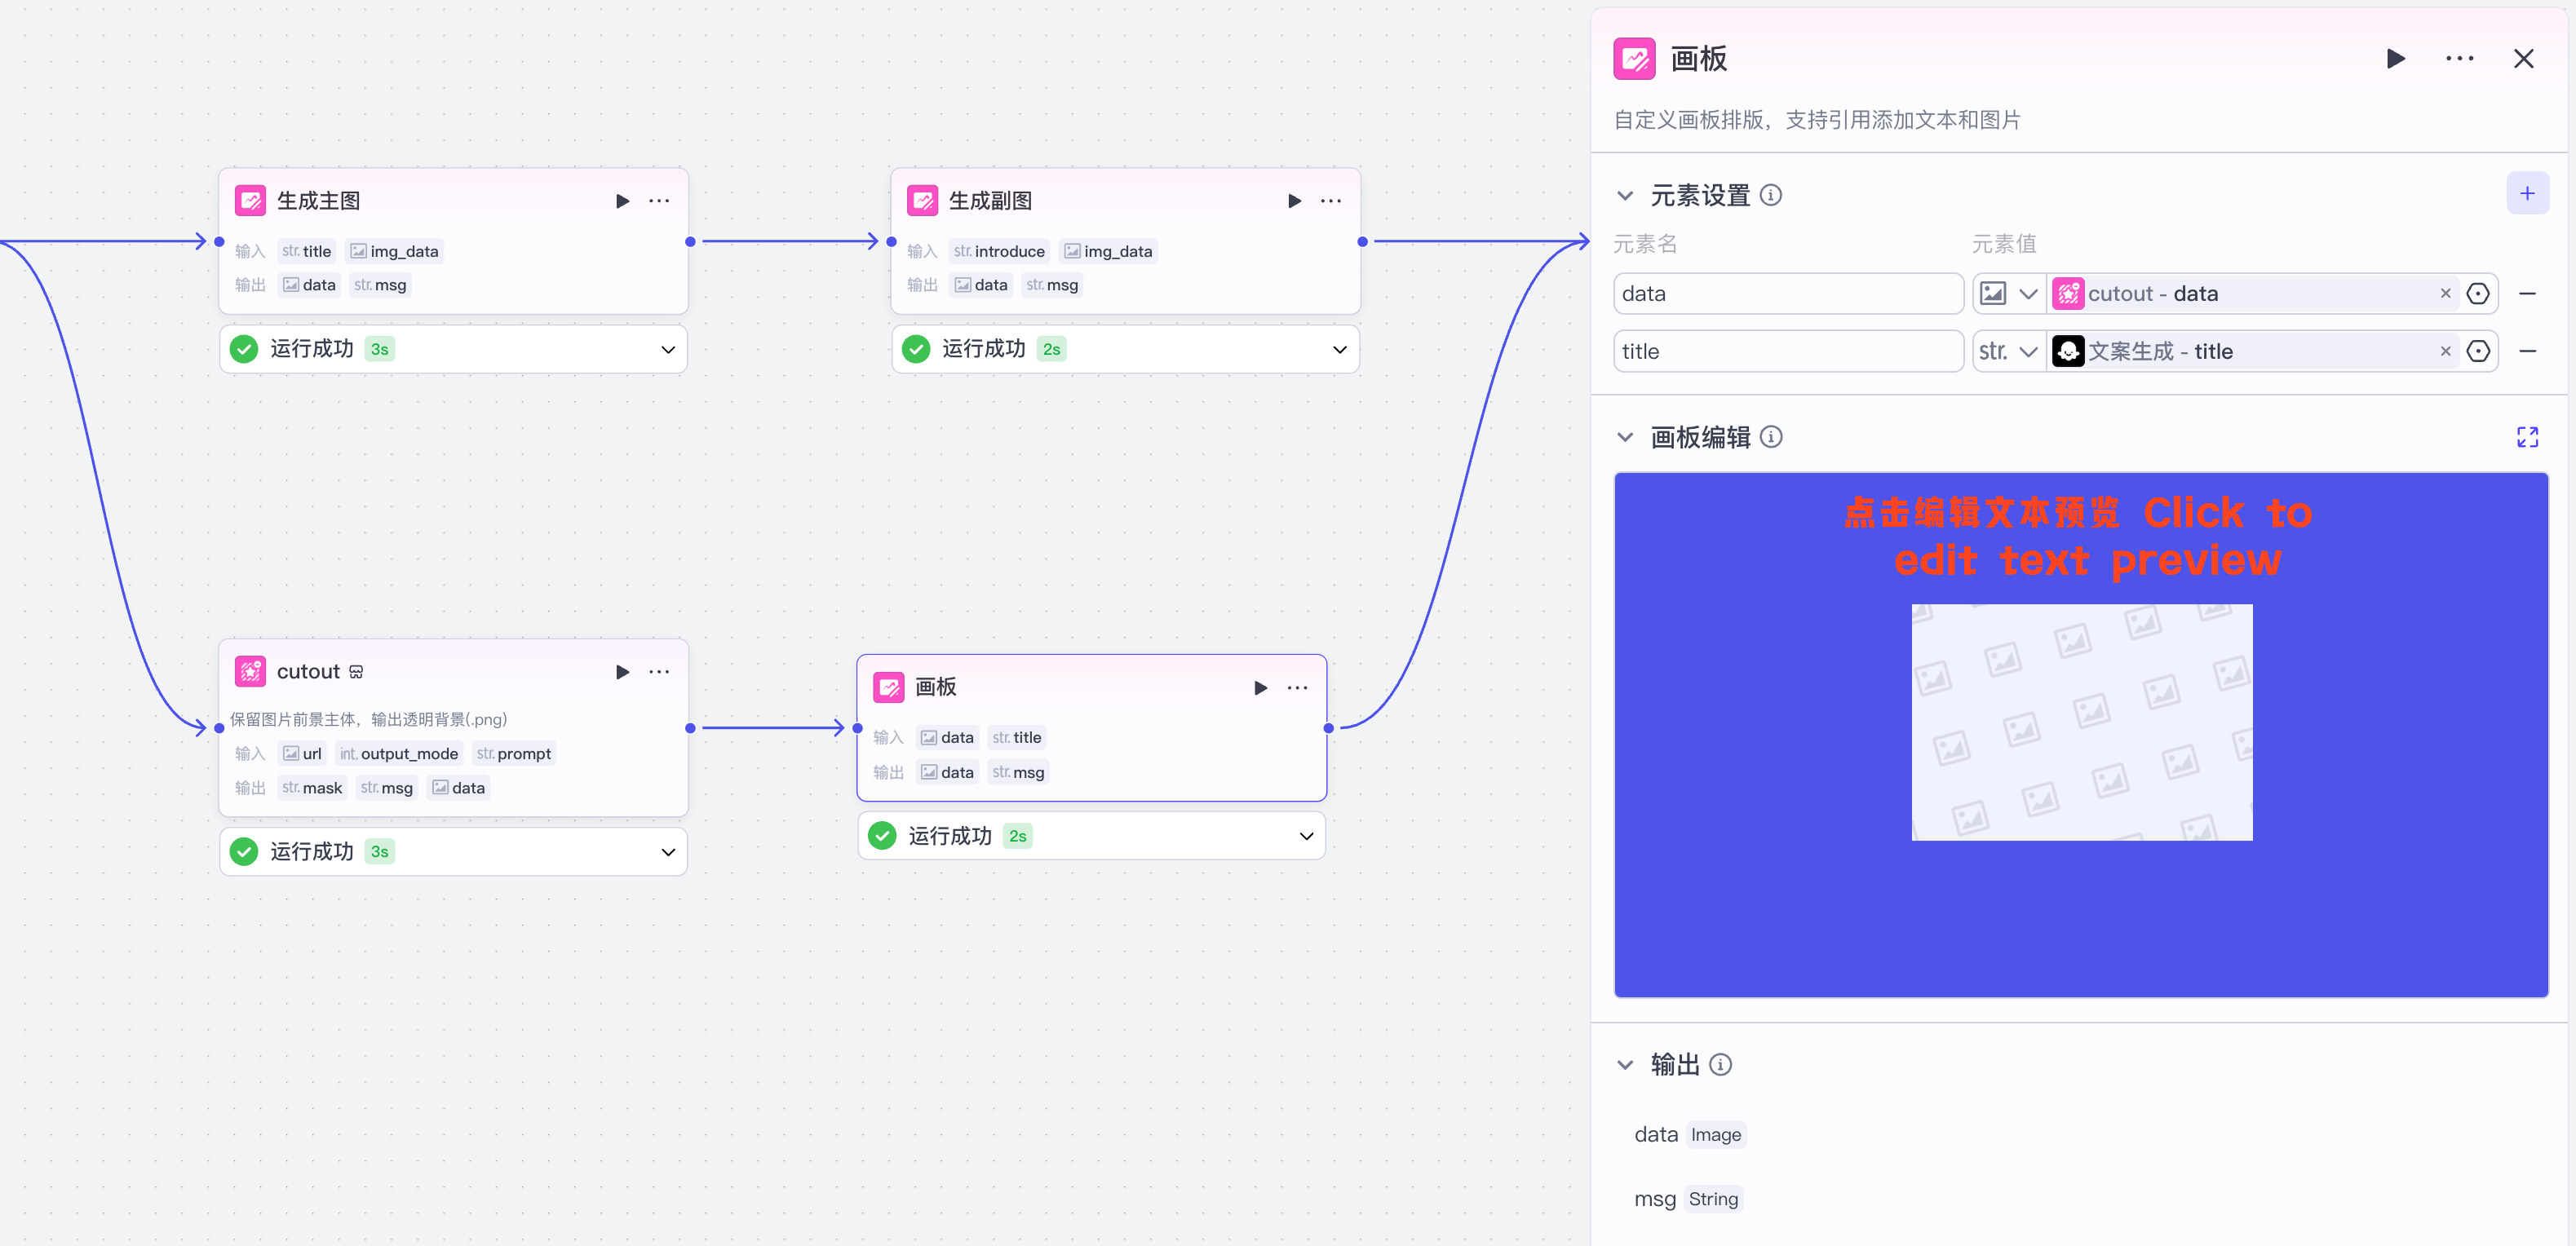The height and width of the screenshot is (1246, 2576).
Task: Click the title element name field
Action: [1787, 351]
